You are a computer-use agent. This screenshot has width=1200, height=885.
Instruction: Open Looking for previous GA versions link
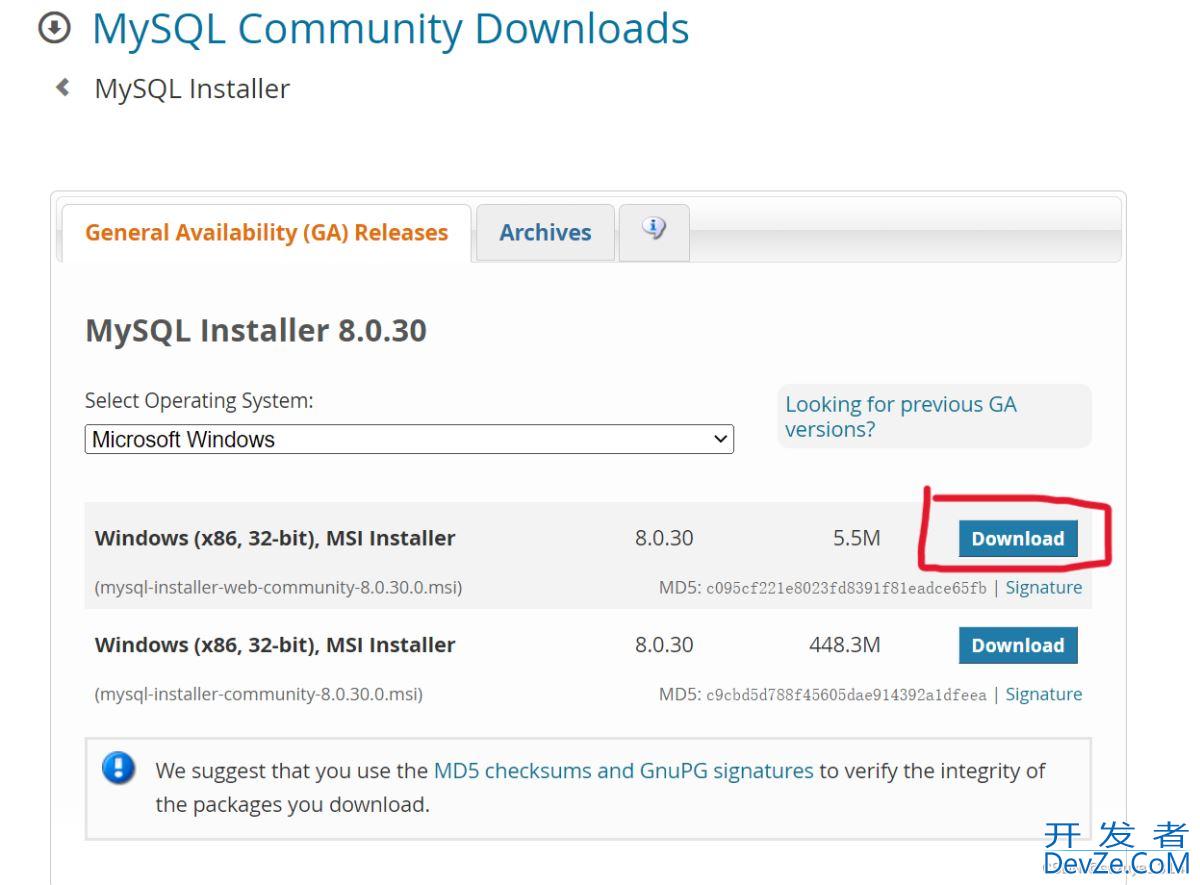tap(900, 417)
